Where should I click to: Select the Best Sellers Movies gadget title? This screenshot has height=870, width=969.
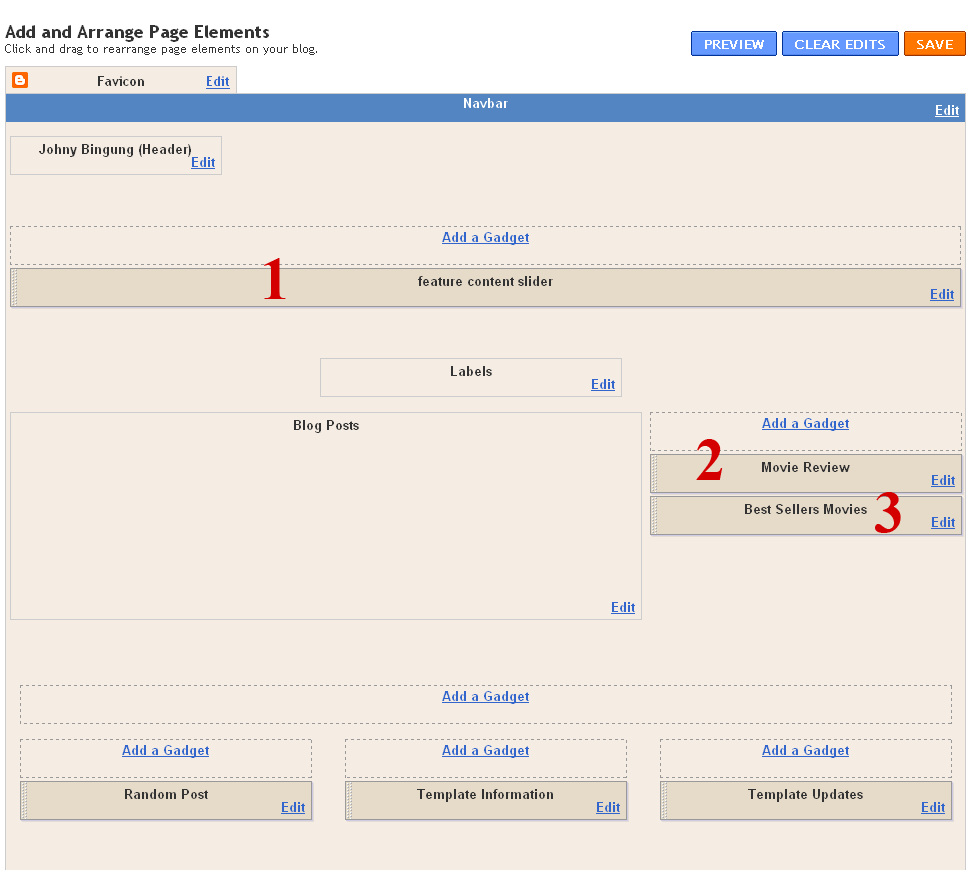pyautogui.click(x=805, y=510)
